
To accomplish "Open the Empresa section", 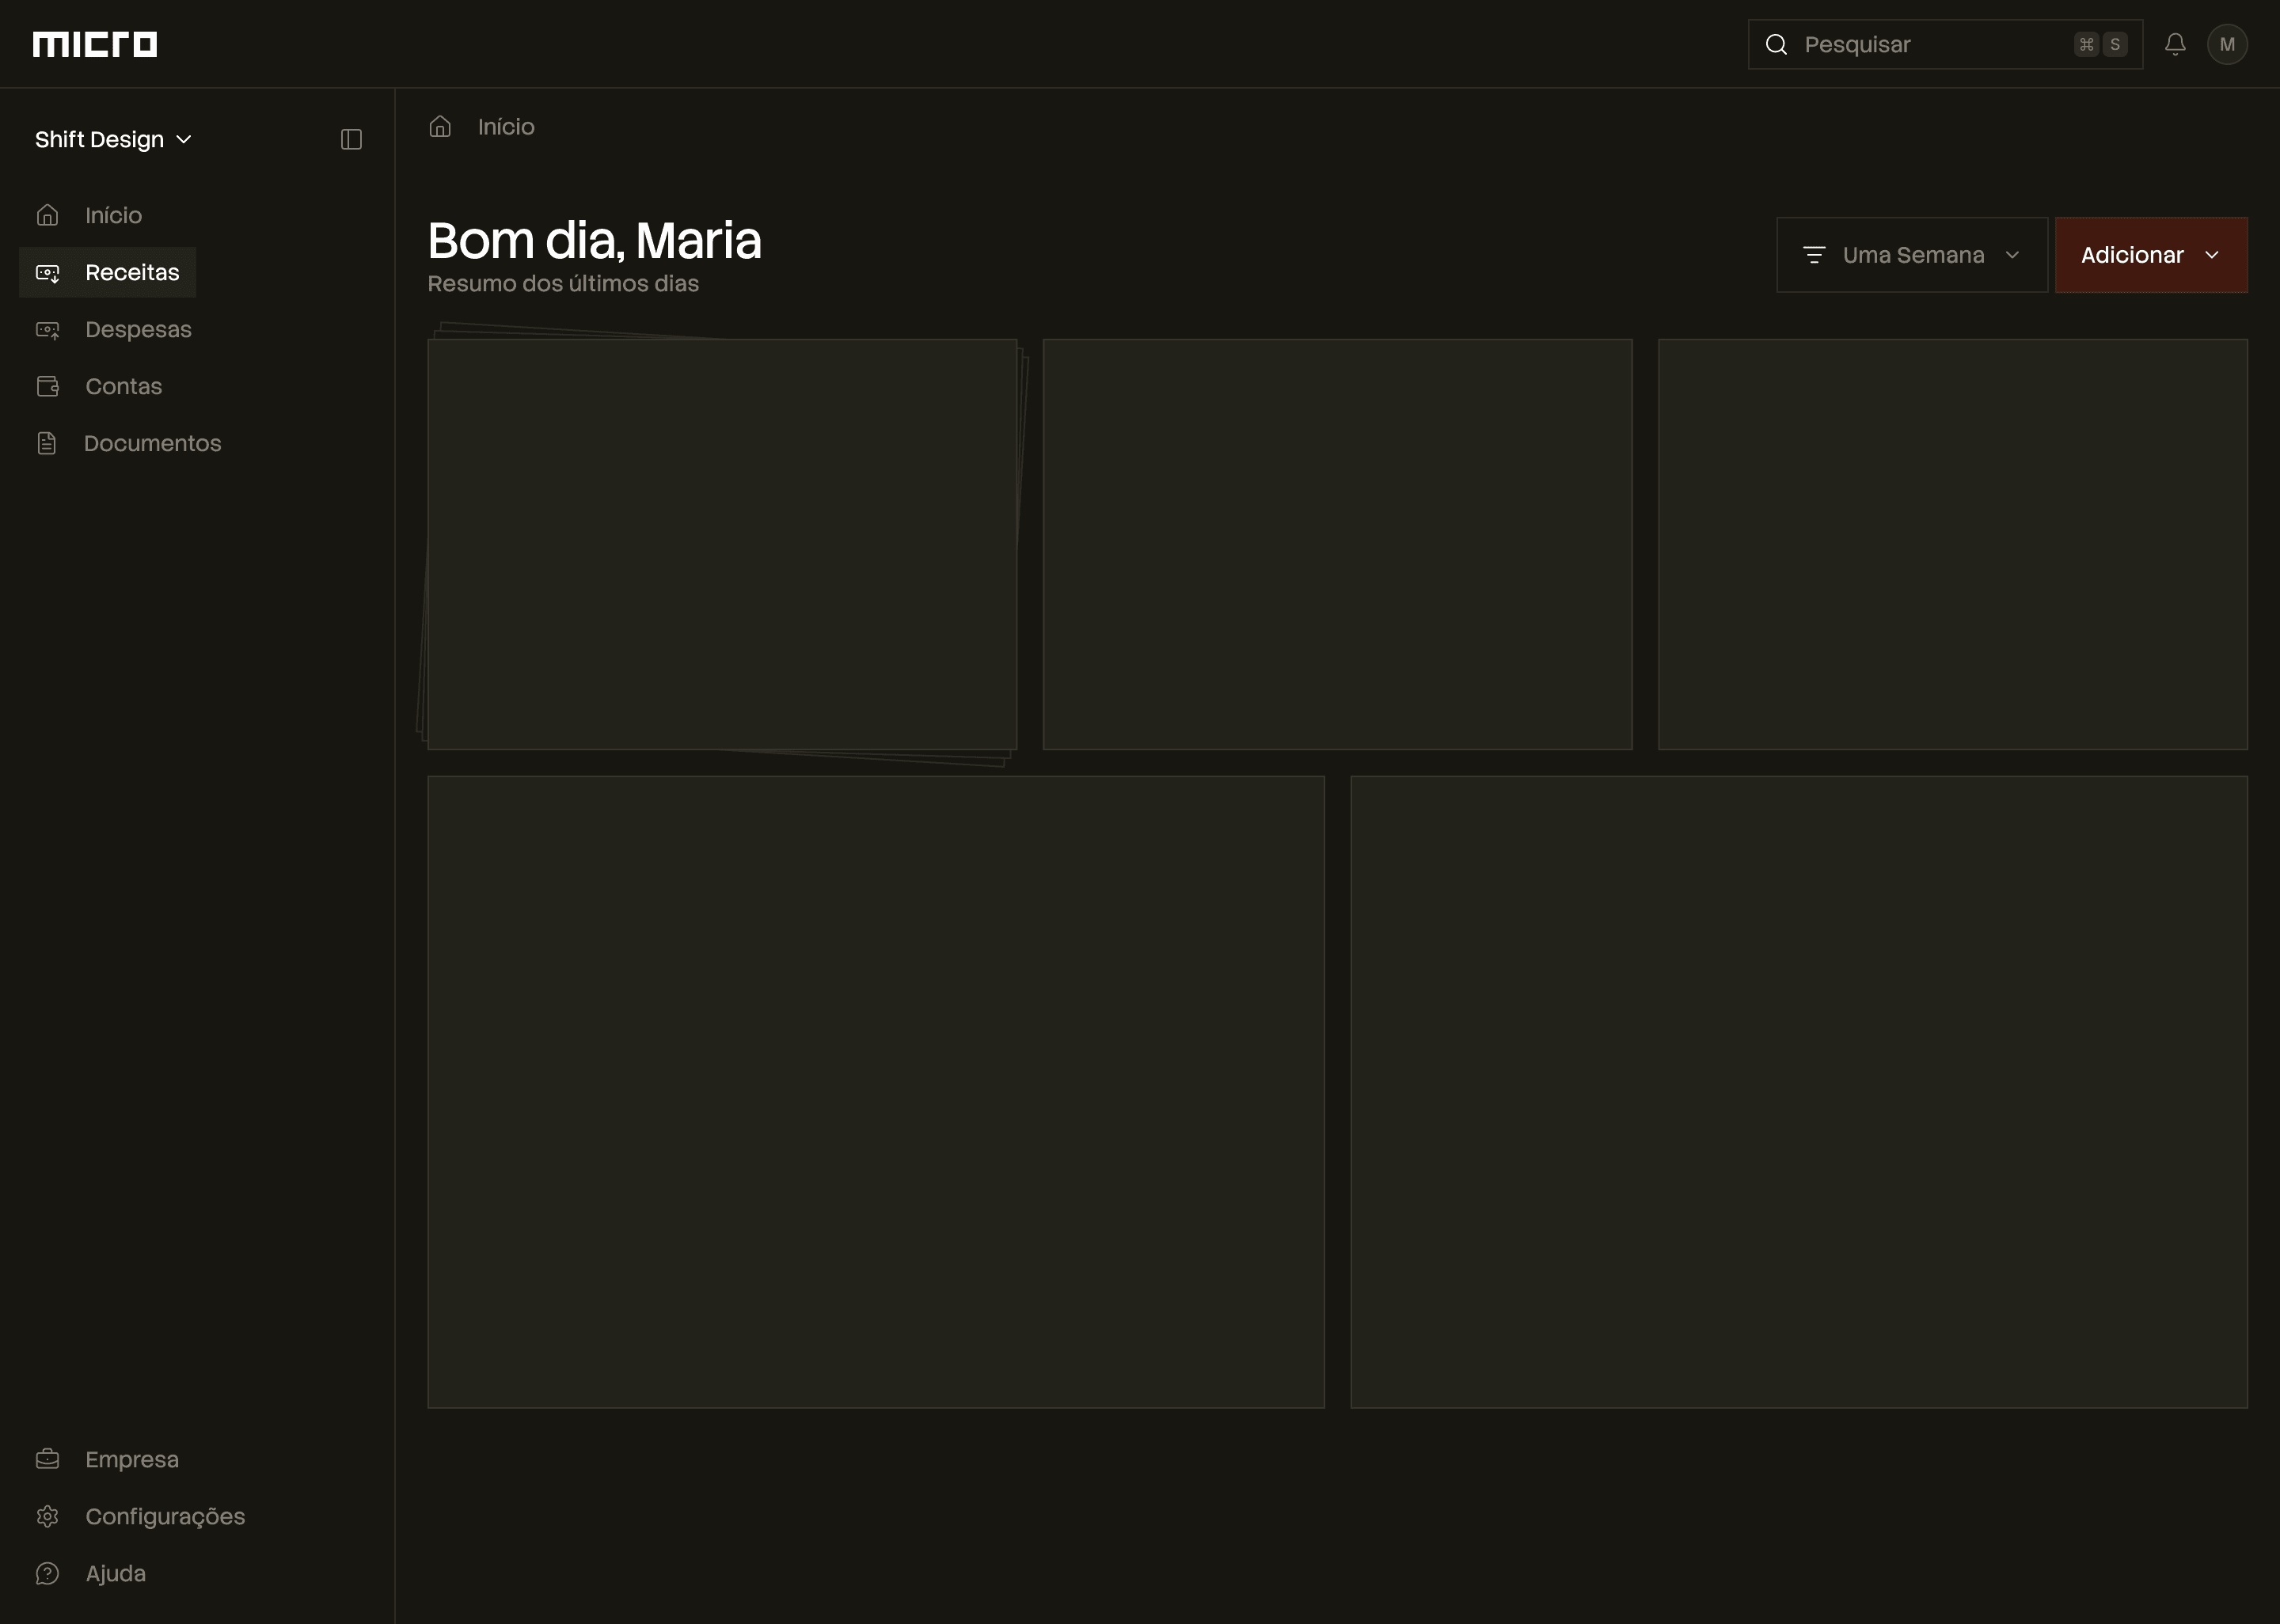I will (x=131, y=1460).
